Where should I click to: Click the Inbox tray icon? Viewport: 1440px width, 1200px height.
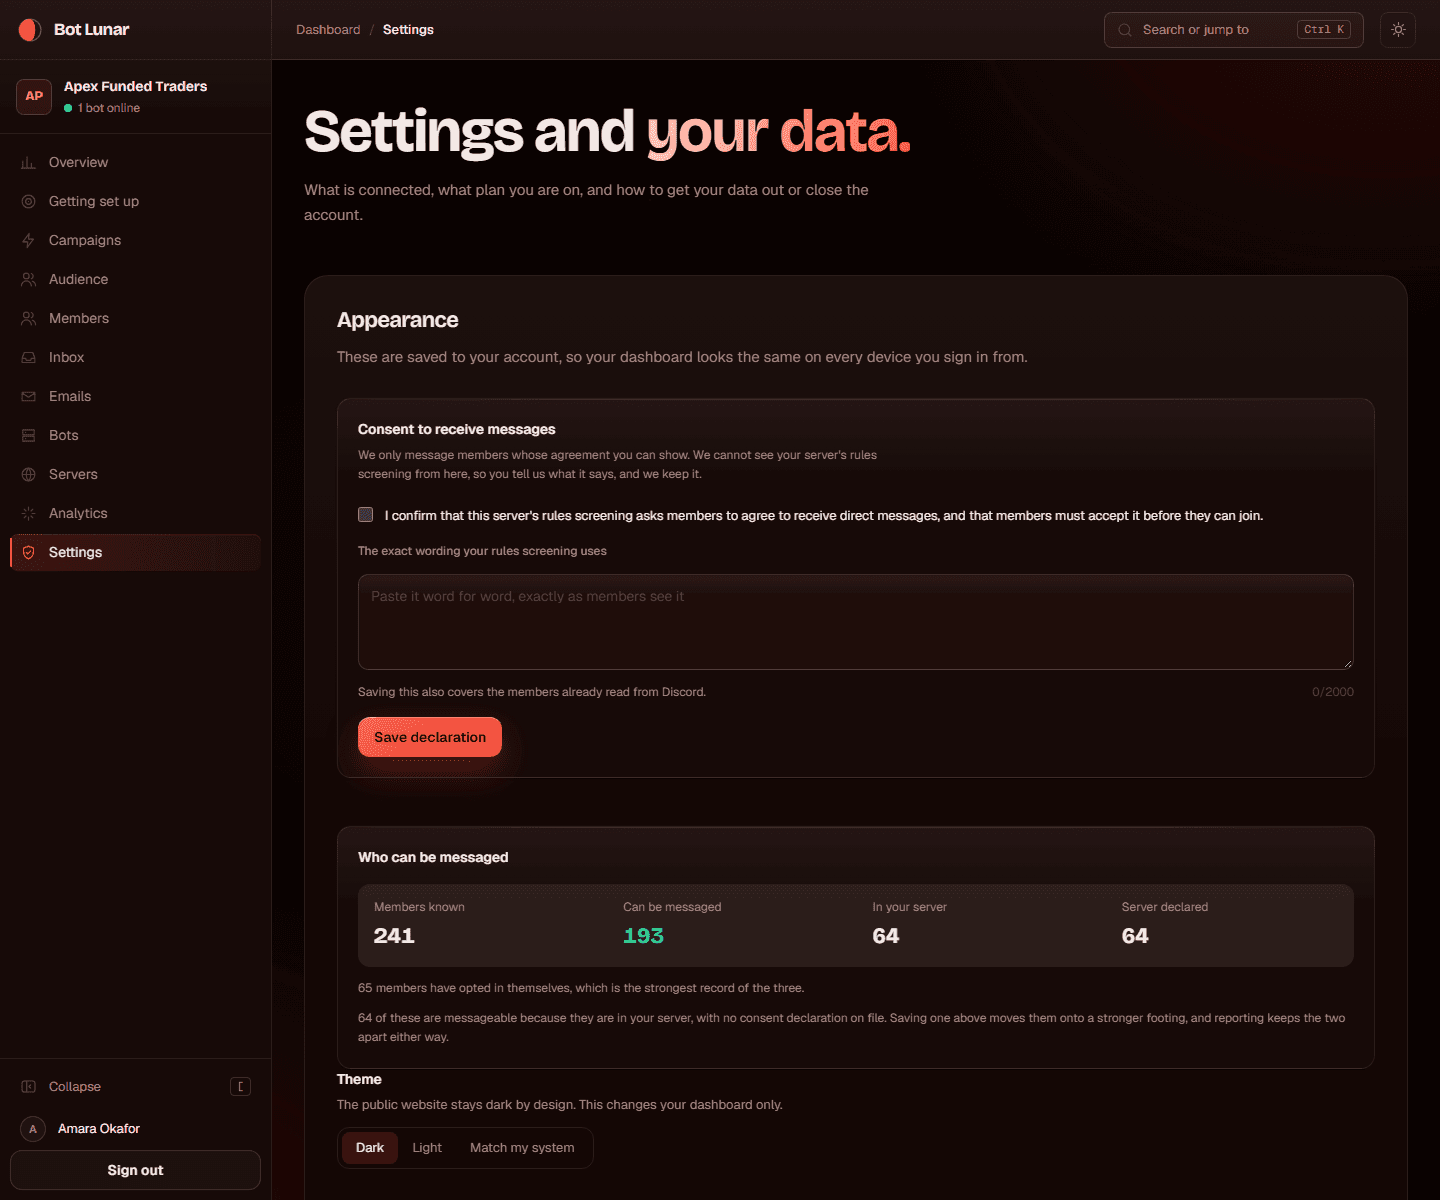tap(28, 357)
